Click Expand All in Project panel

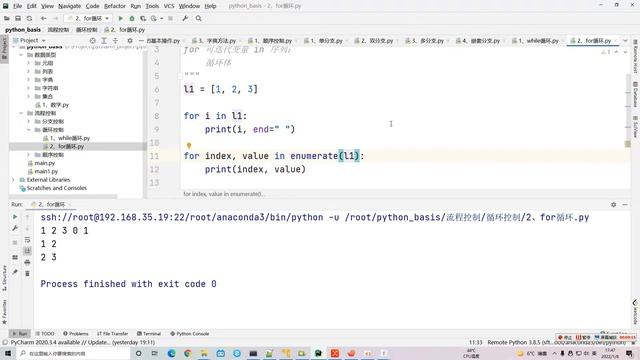coord(104,40)
